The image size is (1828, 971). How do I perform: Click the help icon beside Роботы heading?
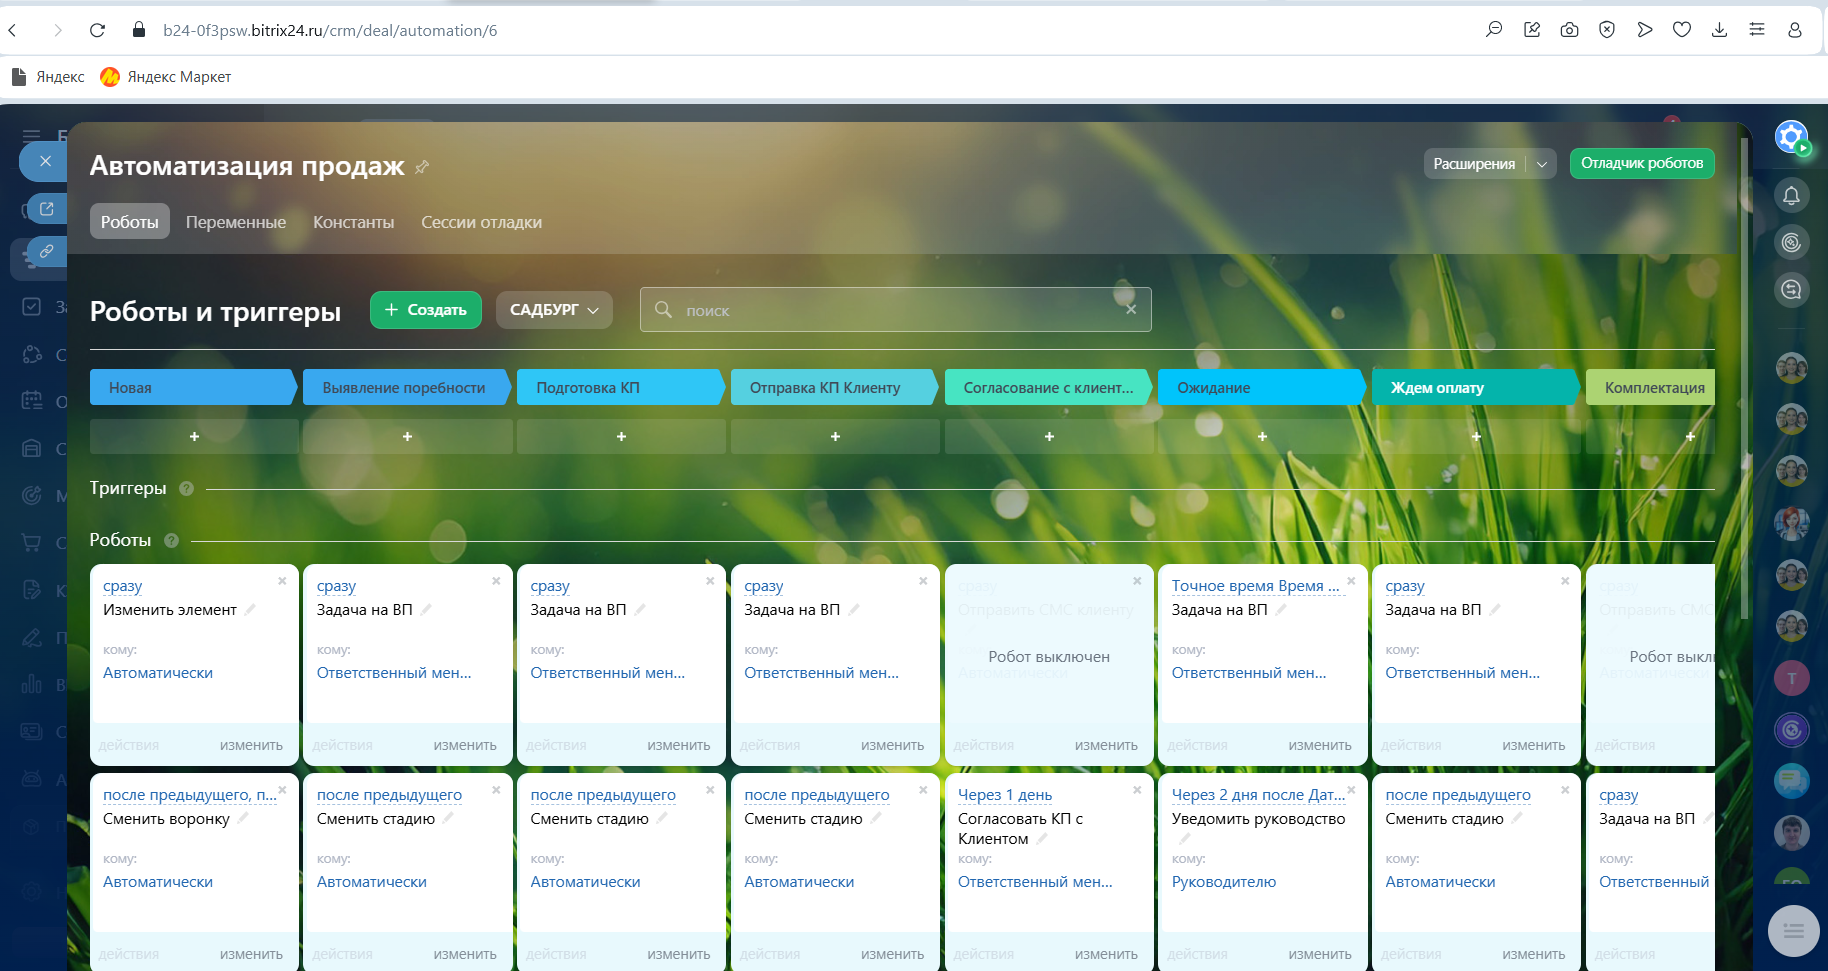coord(171,541)
